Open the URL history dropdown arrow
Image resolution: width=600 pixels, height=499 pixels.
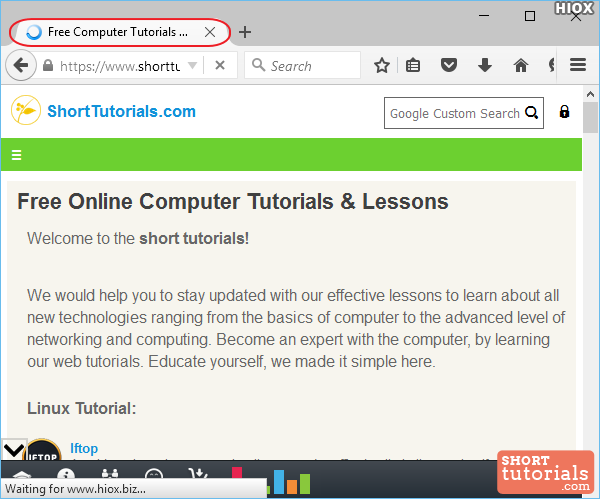pyautogui.click(x=192, y=65)
